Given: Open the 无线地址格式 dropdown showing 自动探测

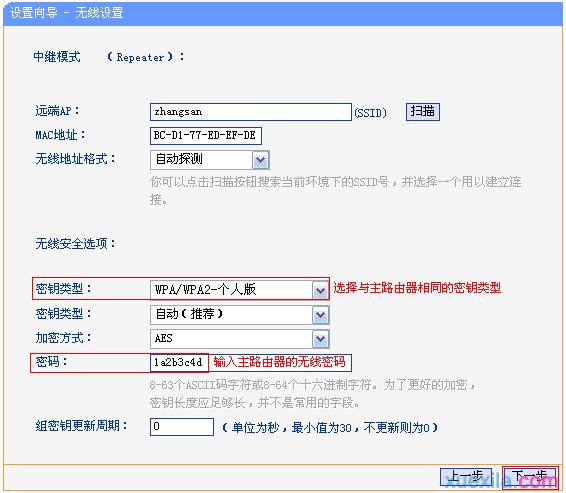Looking at the screenshot, I should click(x=210, y=160).
